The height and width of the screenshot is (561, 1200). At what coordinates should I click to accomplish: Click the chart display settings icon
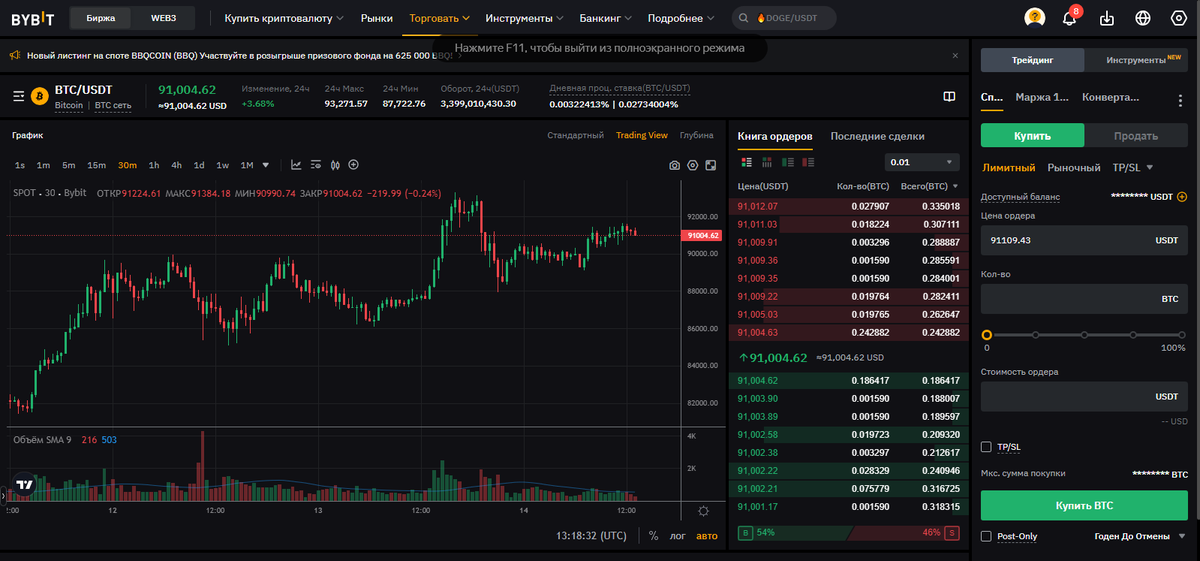315,165
